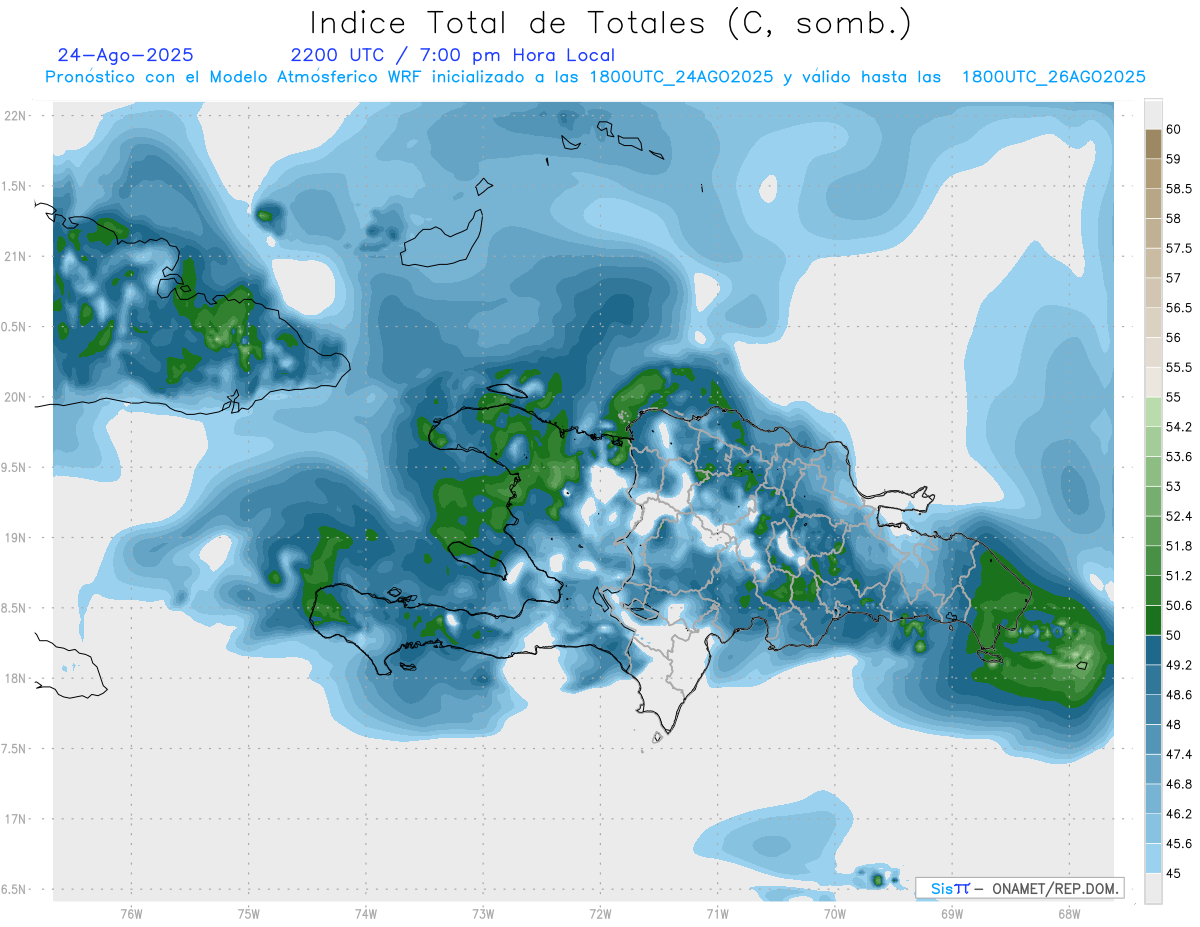
Task: Click the legend value 46.2
Action: click(x=1180, y=814)
